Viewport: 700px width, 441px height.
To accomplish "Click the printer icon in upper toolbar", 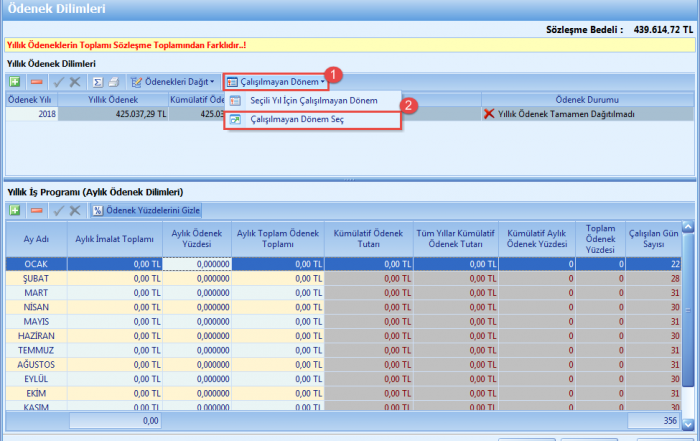I will click(114, 81).
